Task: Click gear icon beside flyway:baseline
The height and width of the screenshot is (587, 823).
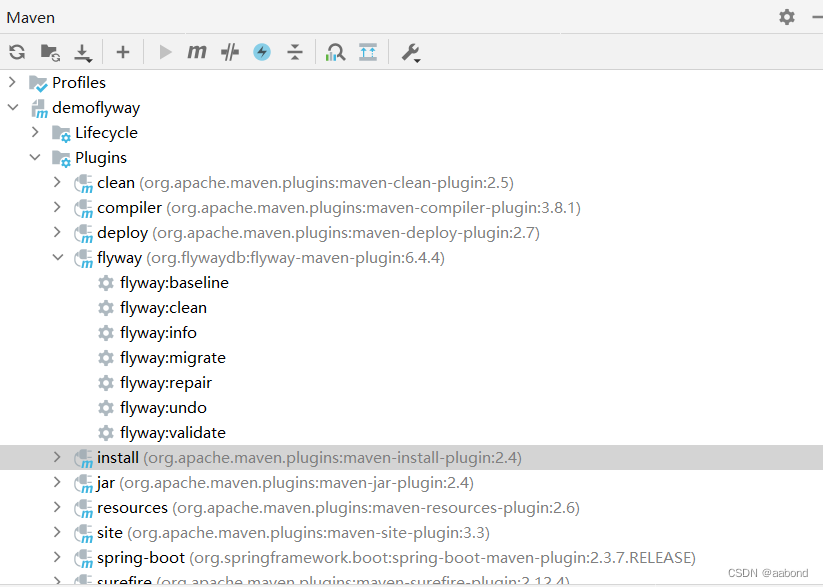Action: pyautogui.click(x=106, y=283)
